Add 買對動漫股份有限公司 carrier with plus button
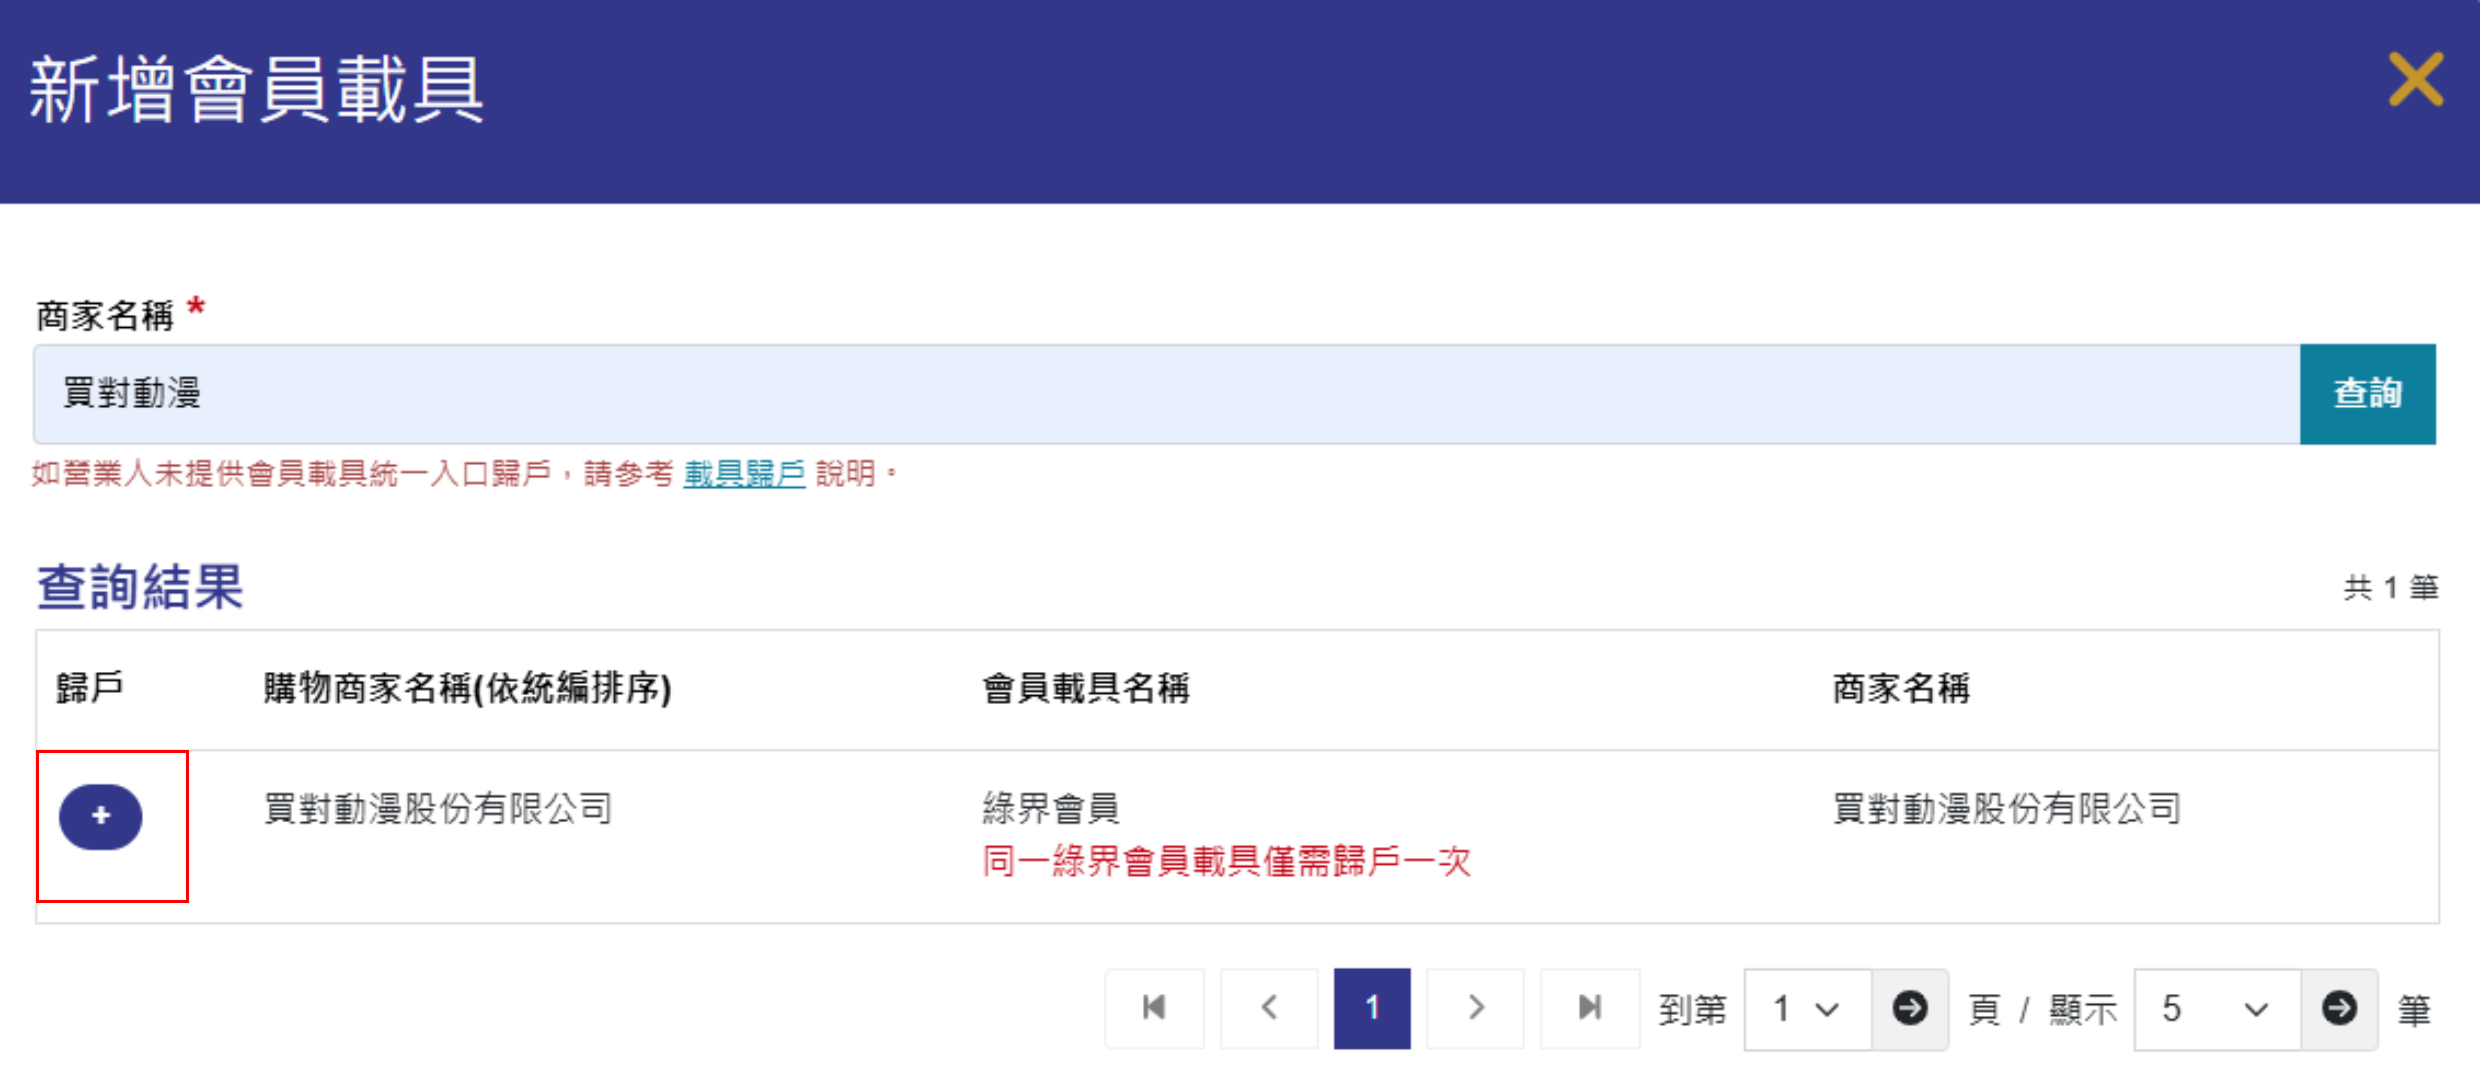The height and width of the screenshot is (1067, 2480). click(x=101, y=817)
